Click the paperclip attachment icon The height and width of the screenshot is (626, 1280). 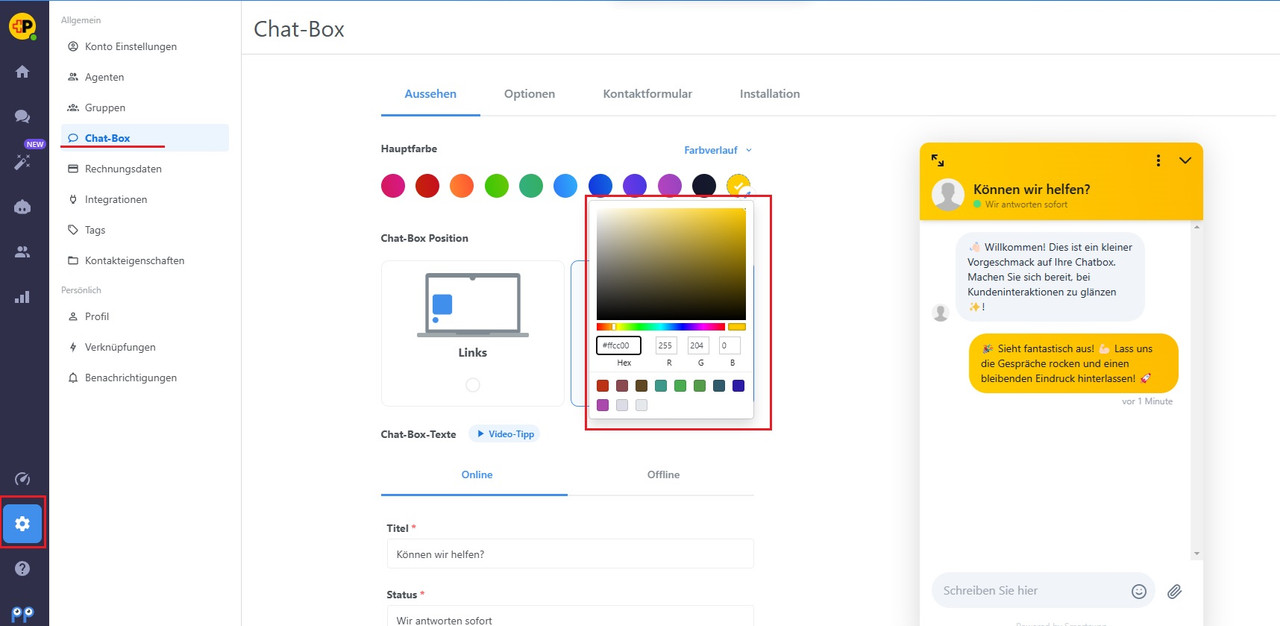1175,591
